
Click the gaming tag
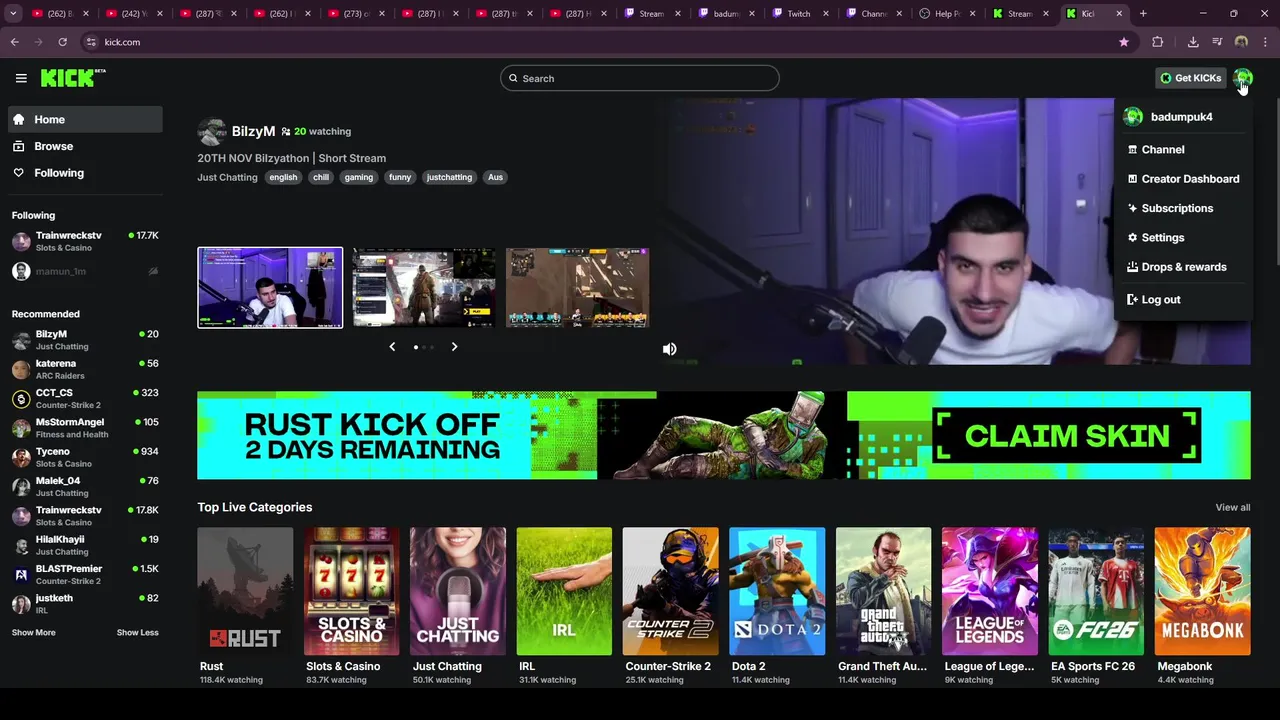(x=359, y=177)
